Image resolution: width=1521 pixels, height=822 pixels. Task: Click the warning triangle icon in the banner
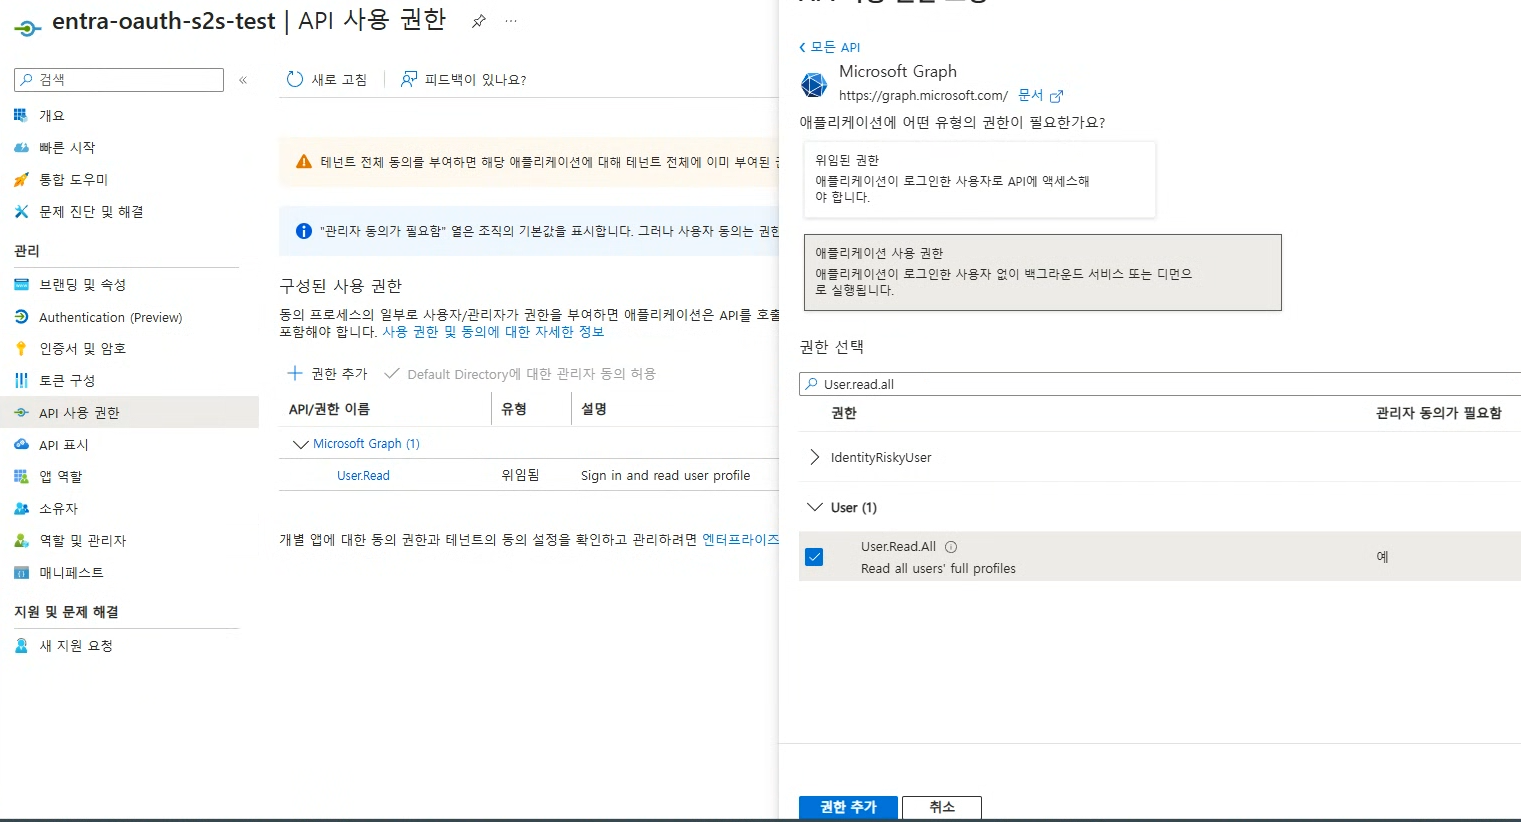pos(304,162)
